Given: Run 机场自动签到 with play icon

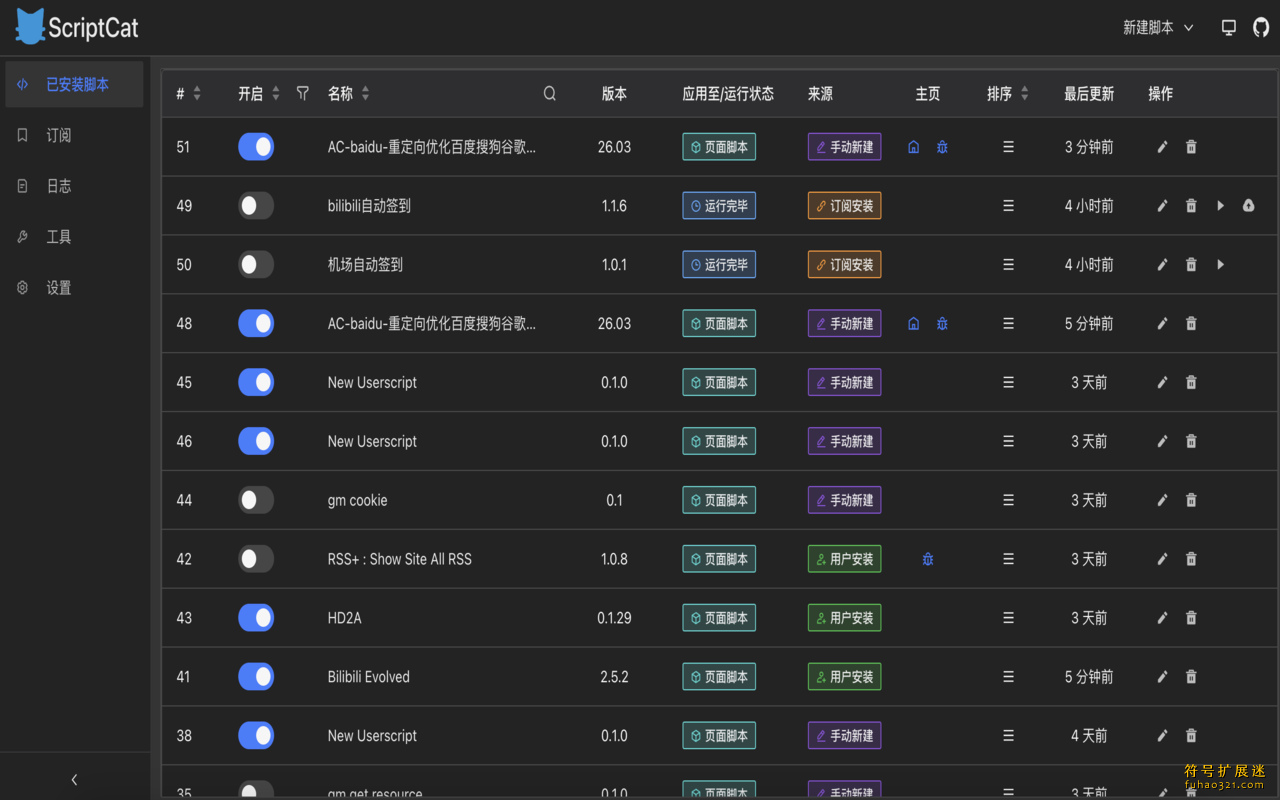Looking at the screenshot, I should coord(1220,265).
